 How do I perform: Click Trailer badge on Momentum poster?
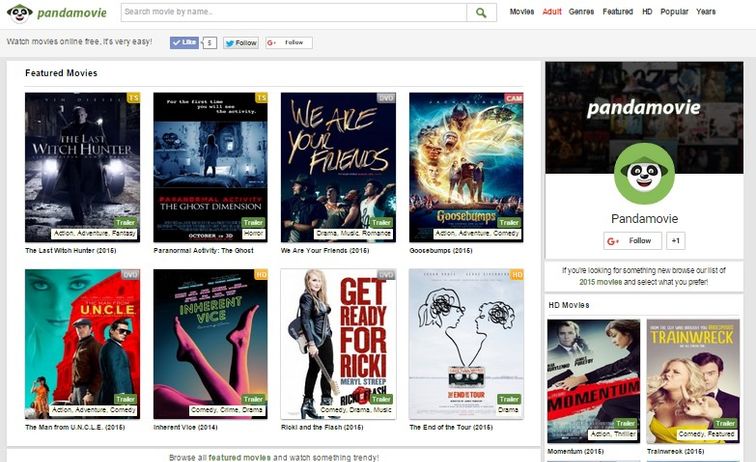click(x=625, y=423)
